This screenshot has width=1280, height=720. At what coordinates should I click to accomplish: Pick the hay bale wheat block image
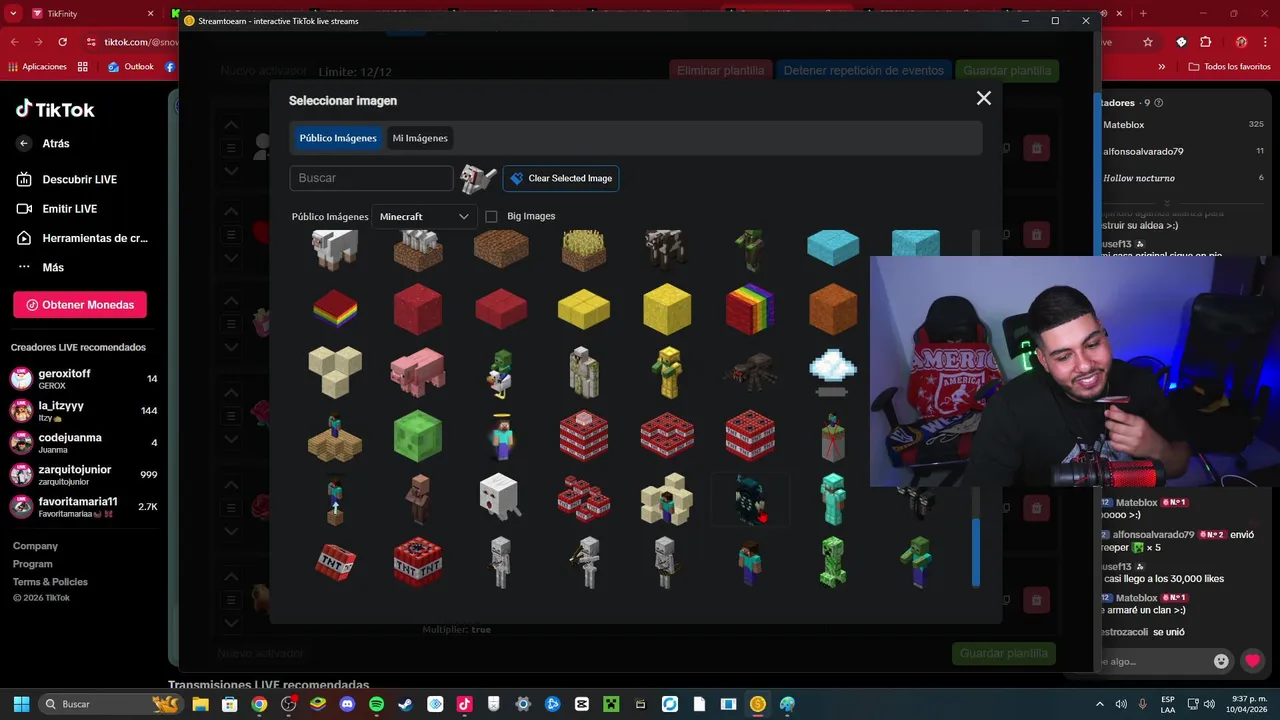pos(583,249)
